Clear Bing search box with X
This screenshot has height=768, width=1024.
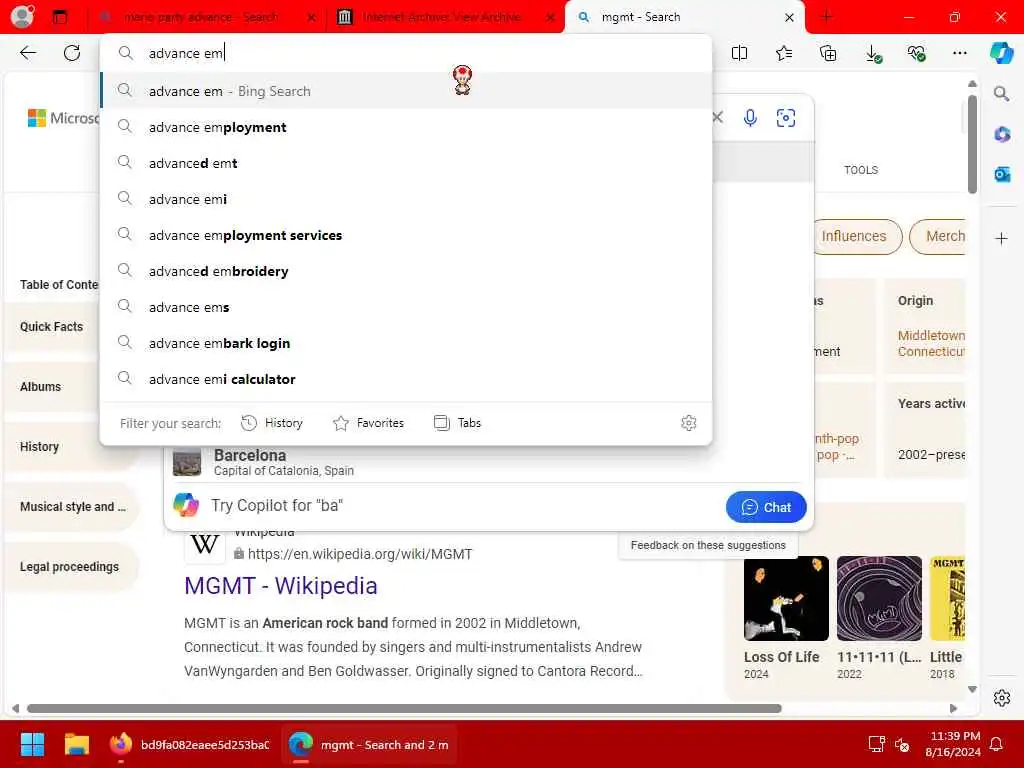pos(717,118)
